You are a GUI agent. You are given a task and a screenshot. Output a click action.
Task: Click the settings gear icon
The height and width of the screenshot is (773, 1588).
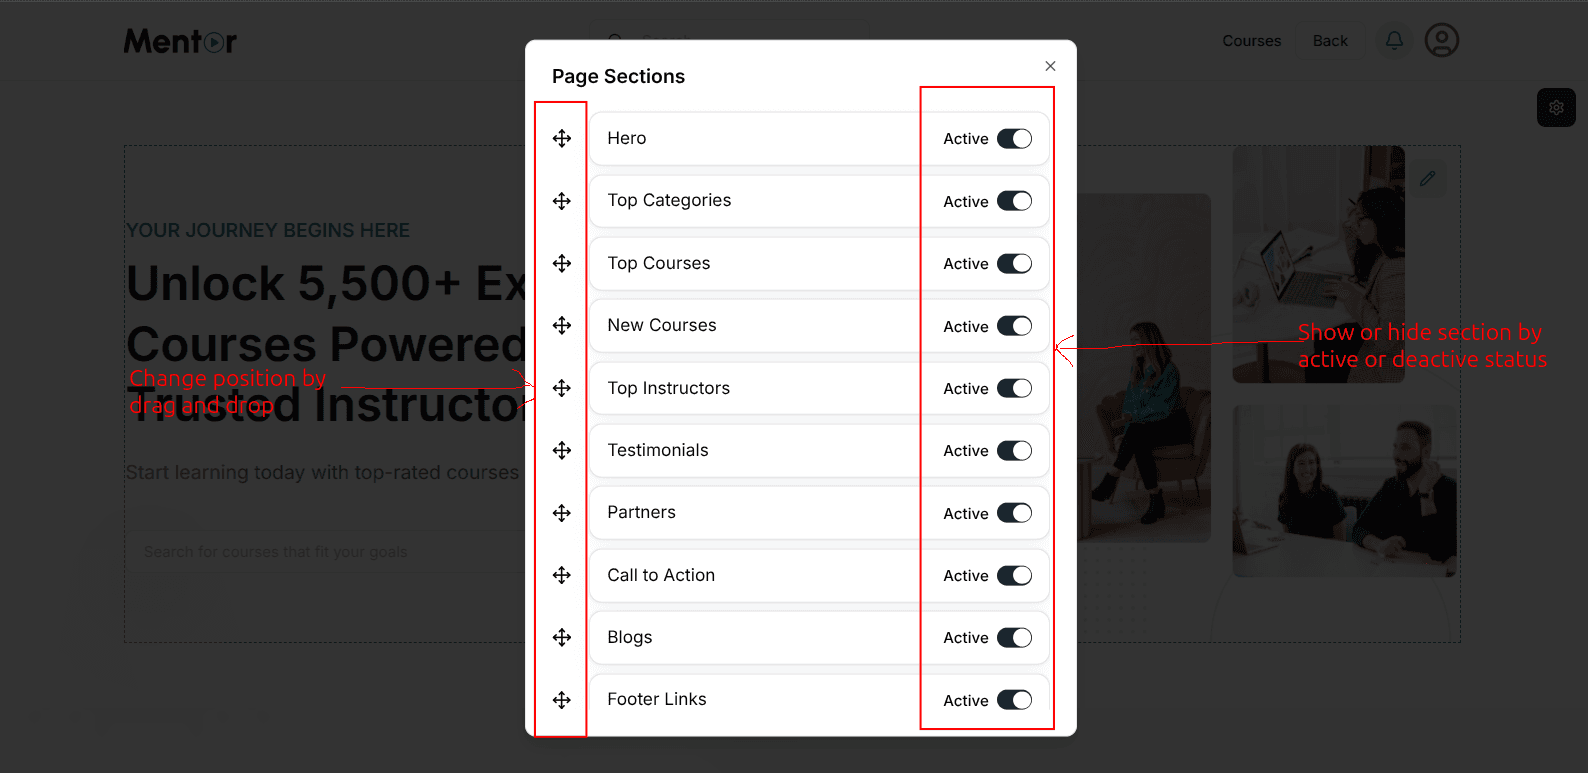pos(1555,107)
